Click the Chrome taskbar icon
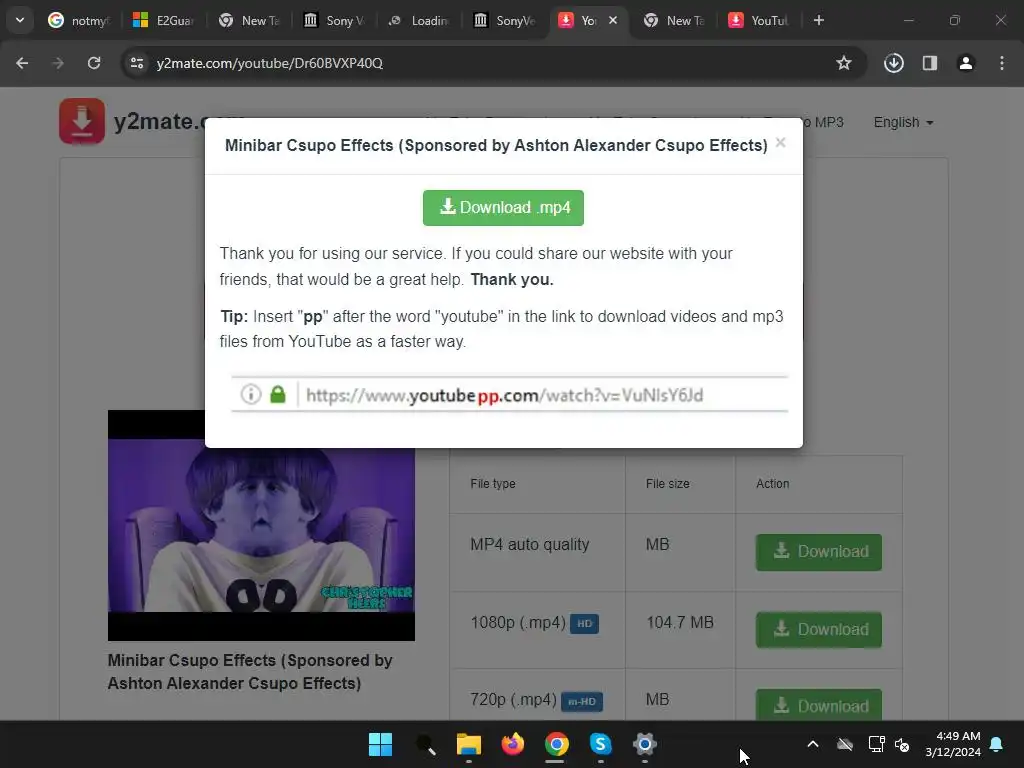 pos(556,744)
